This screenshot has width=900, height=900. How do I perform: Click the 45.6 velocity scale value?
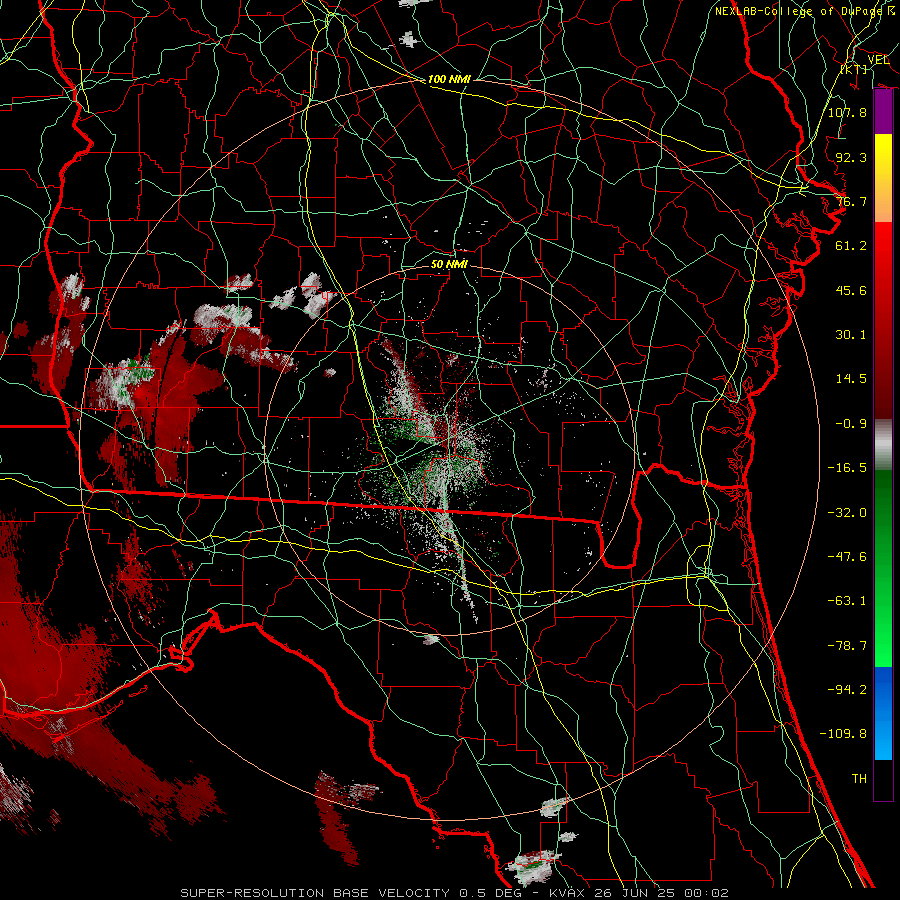click(x=851, y=290)
